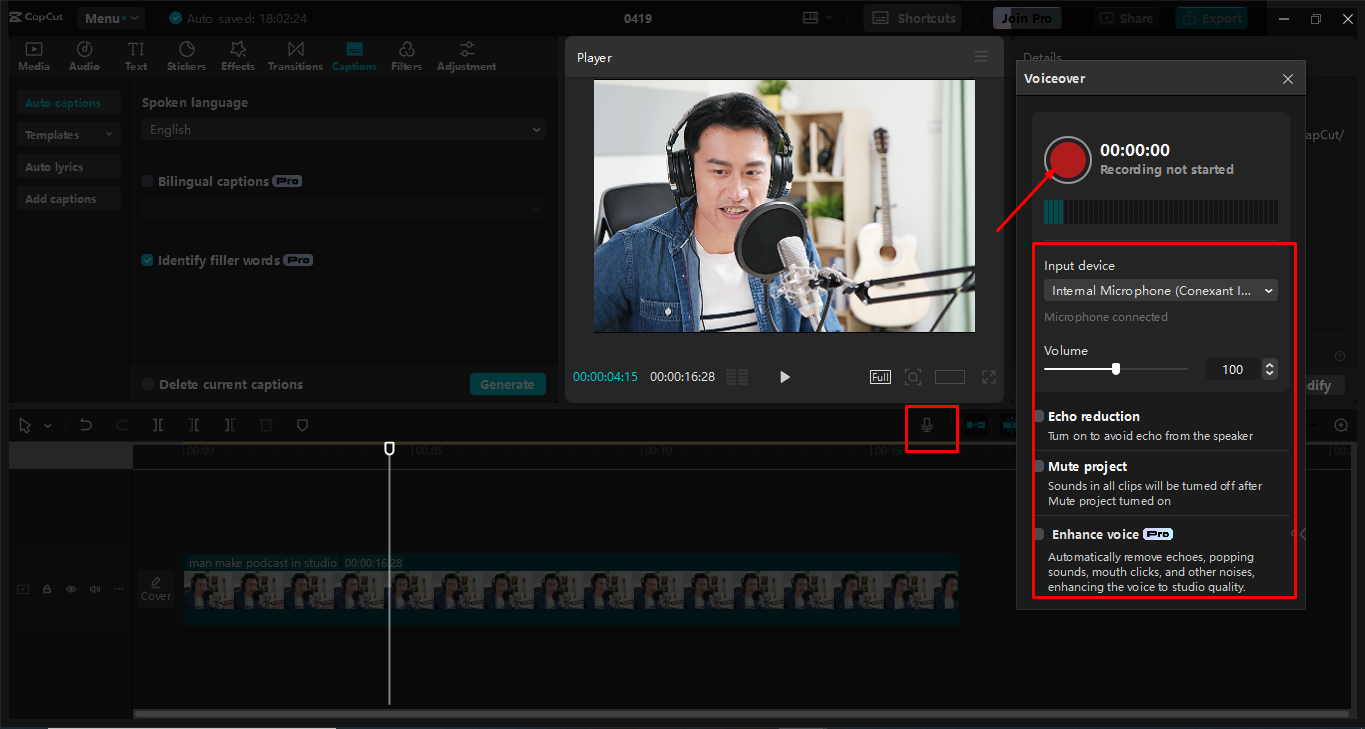Click the voiceover microphone icon in timeline toolbar
1365x729 pixels.
[927, 426]
